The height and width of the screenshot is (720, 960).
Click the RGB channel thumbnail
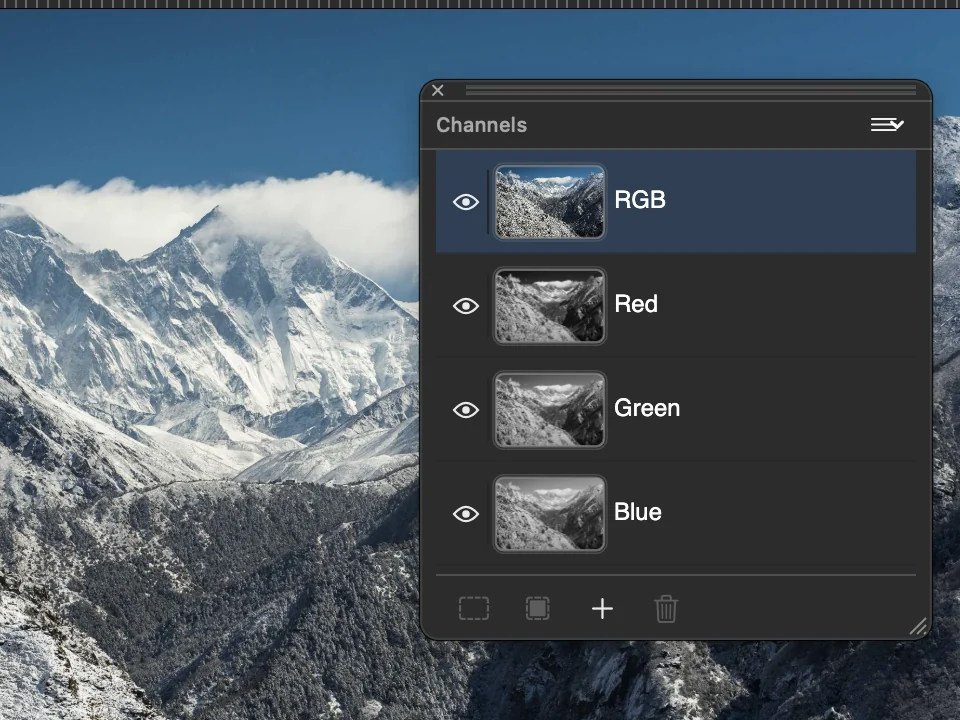pos(550,202)
